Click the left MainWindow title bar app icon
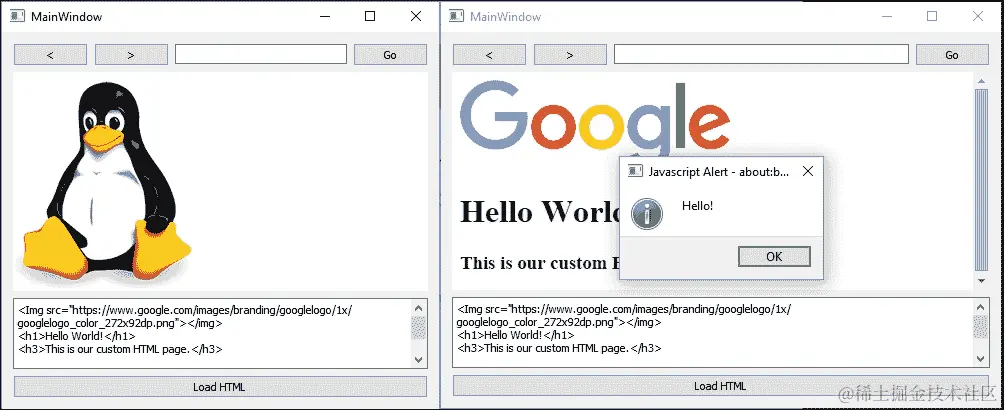The width and height of the screenshot is (1004, 410). pyautogui.click(x=18, y=16)
